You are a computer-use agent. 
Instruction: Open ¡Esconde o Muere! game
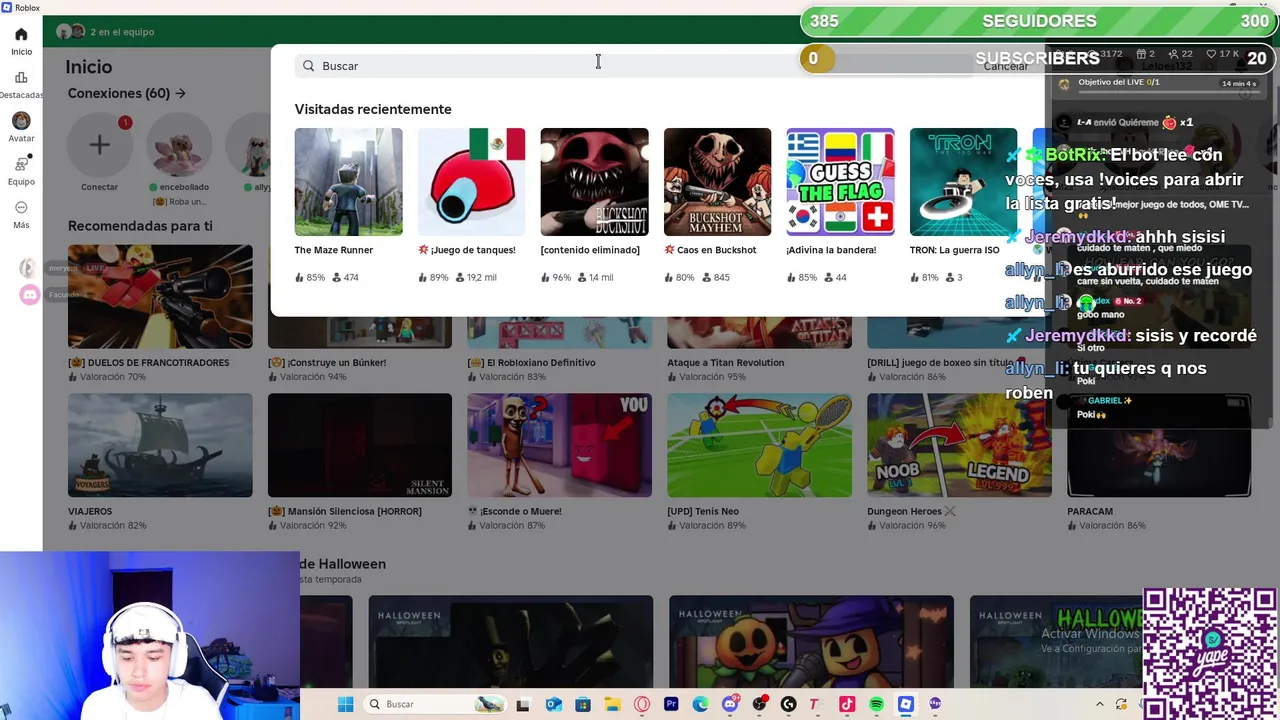click(x=560, y=445)
